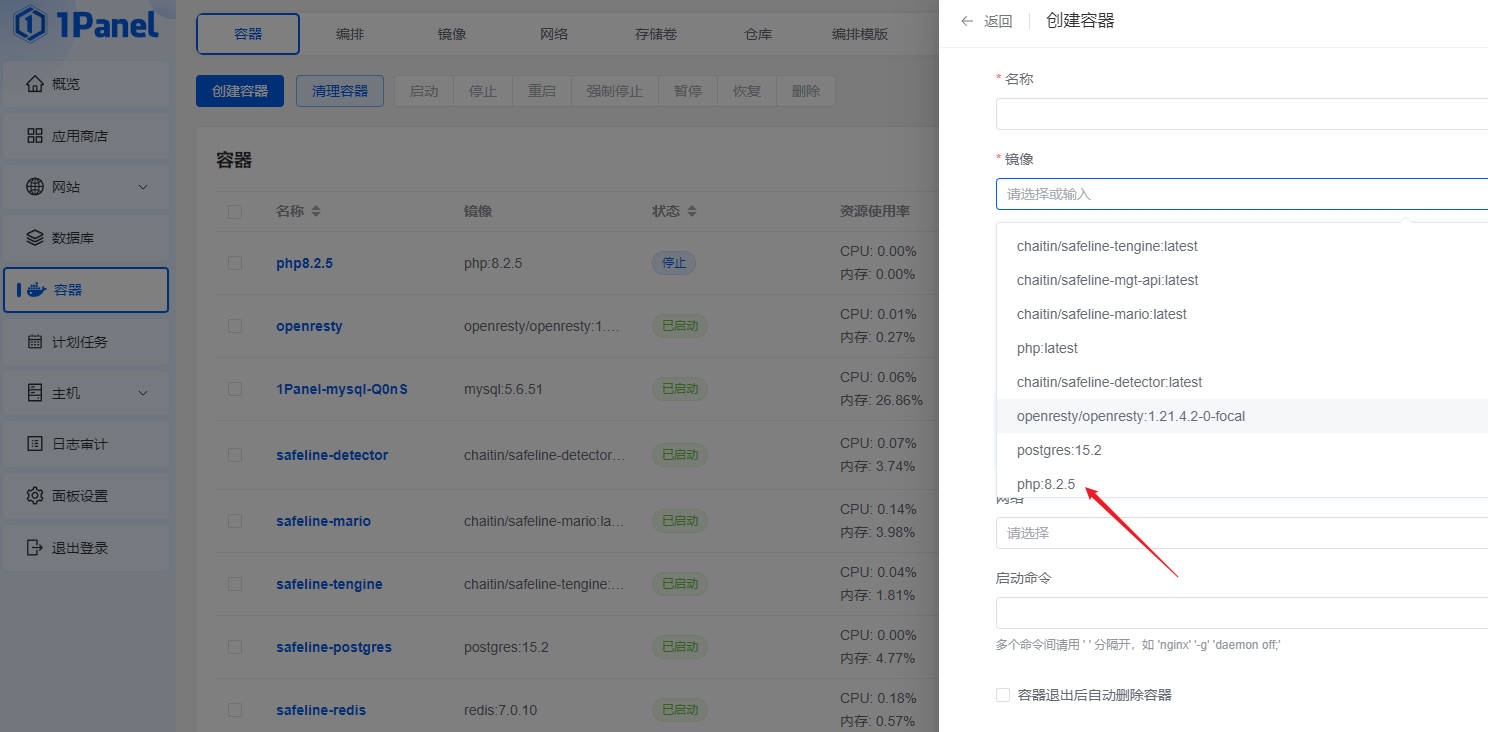Click the 1Panel logo

pos(87,24)
